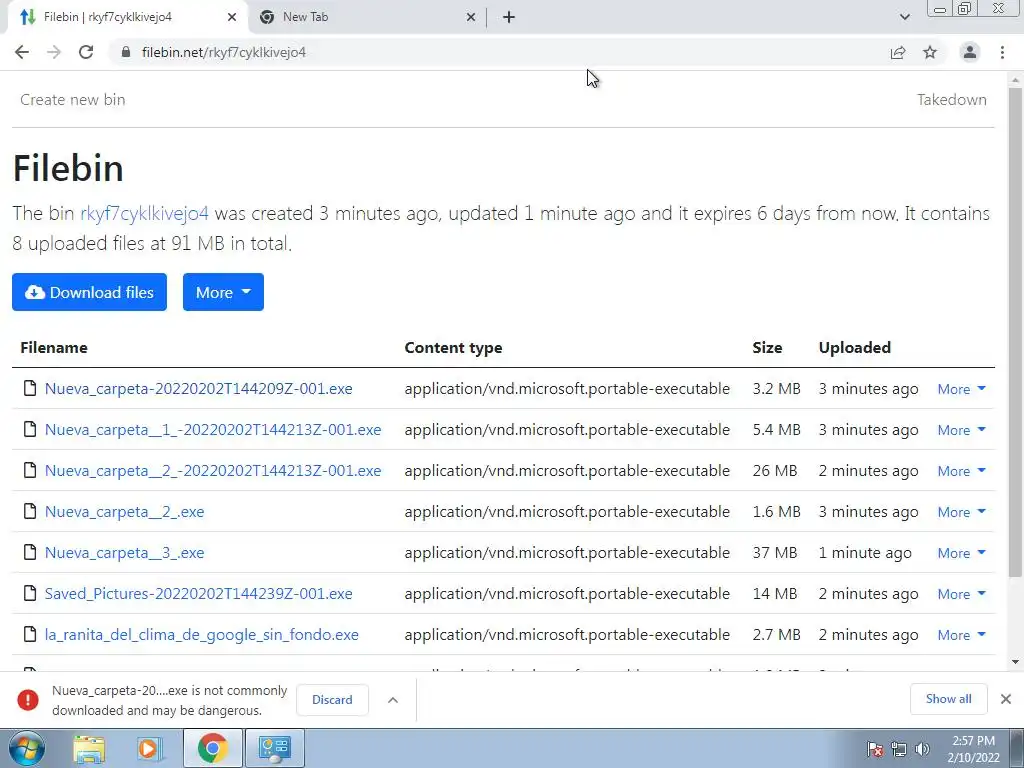Open the Windows Start menu

(x=26, y=748)
